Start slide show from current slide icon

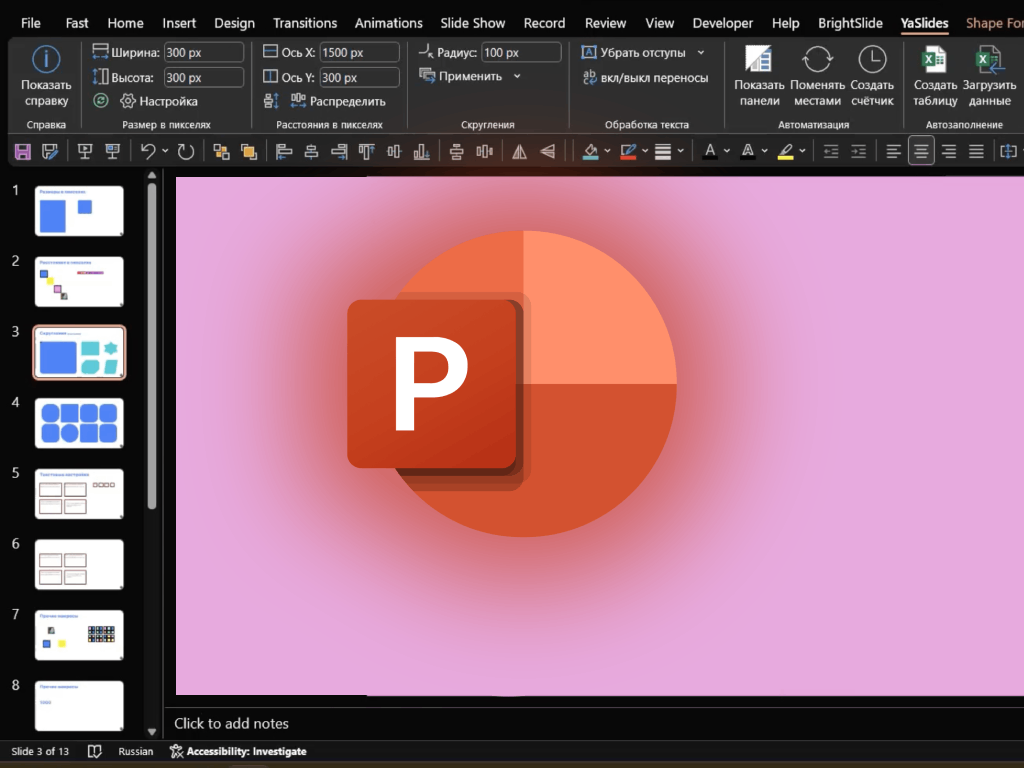[112, 152]
